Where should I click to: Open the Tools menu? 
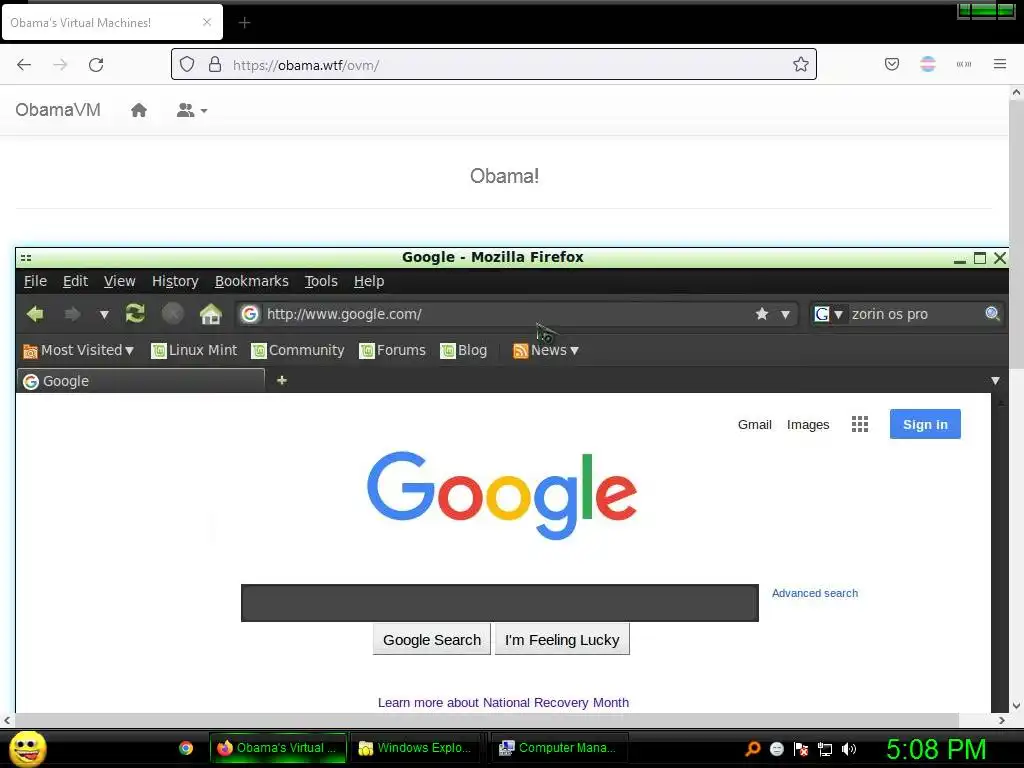[321, 281]
